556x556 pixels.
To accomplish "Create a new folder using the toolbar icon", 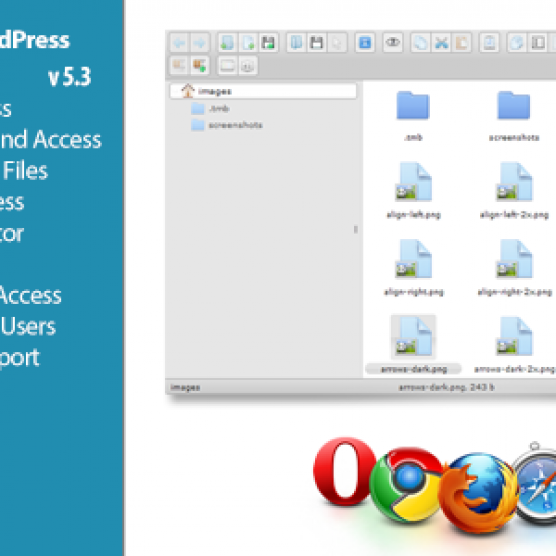I will (x=227, y=43).
